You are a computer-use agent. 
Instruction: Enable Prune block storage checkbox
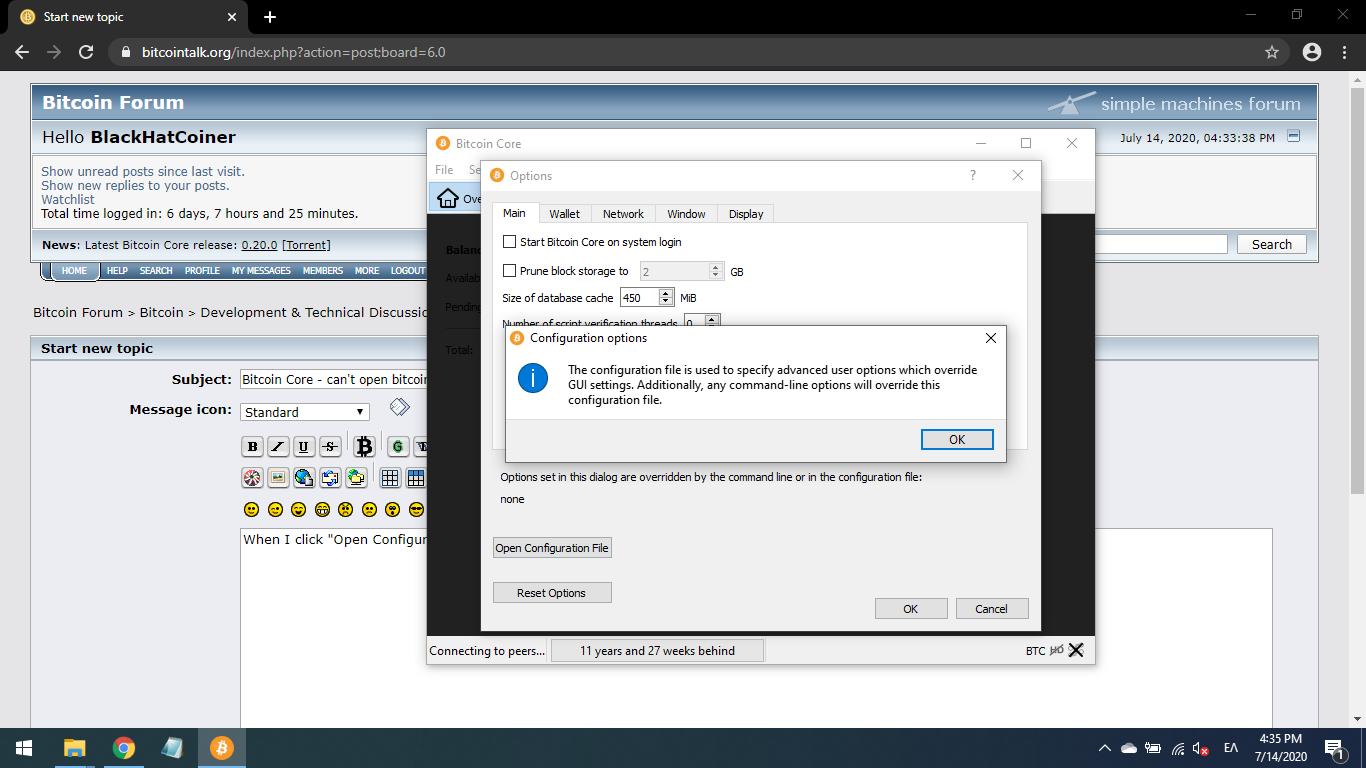tap(510, 271)
